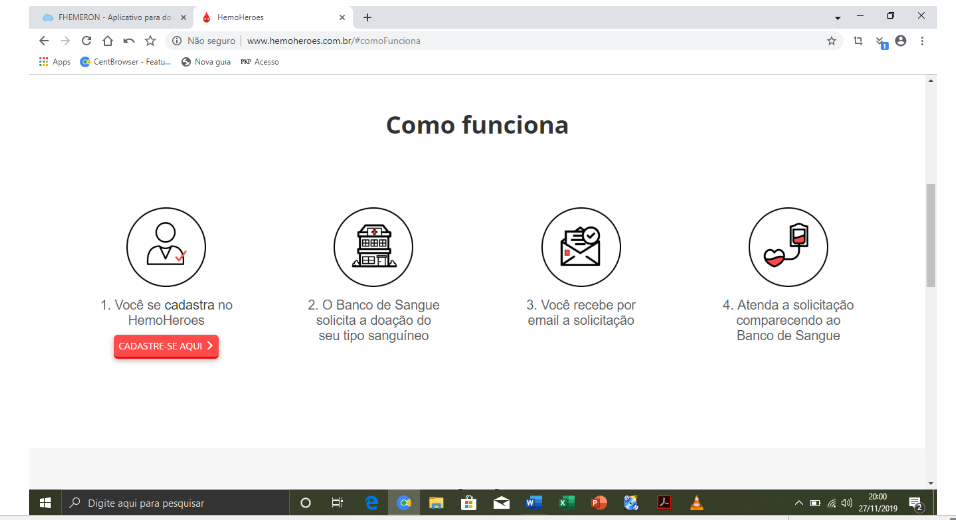
Task: Click the page vertical scrollbar thumb
Action: (930, 235)
